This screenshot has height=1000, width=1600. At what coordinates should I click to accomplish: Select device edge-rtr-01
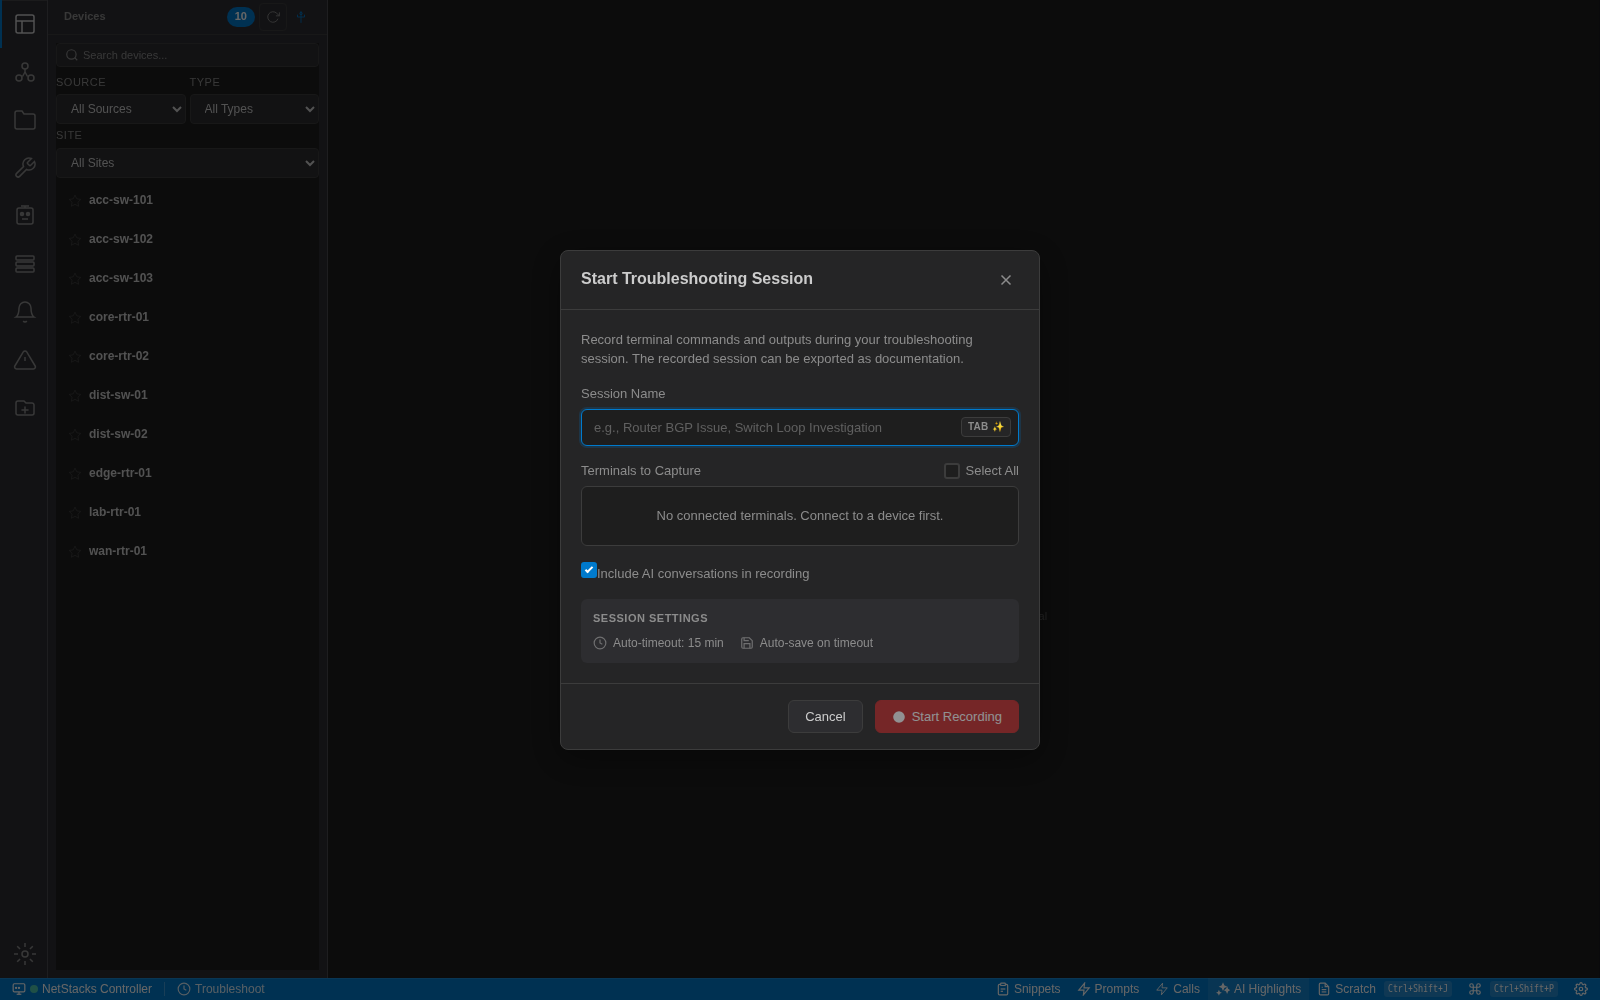pos(187,473)
